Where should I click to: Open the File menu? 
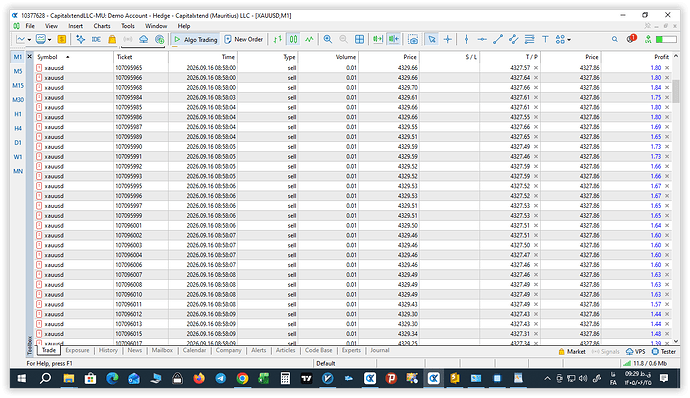coord(30,26)
